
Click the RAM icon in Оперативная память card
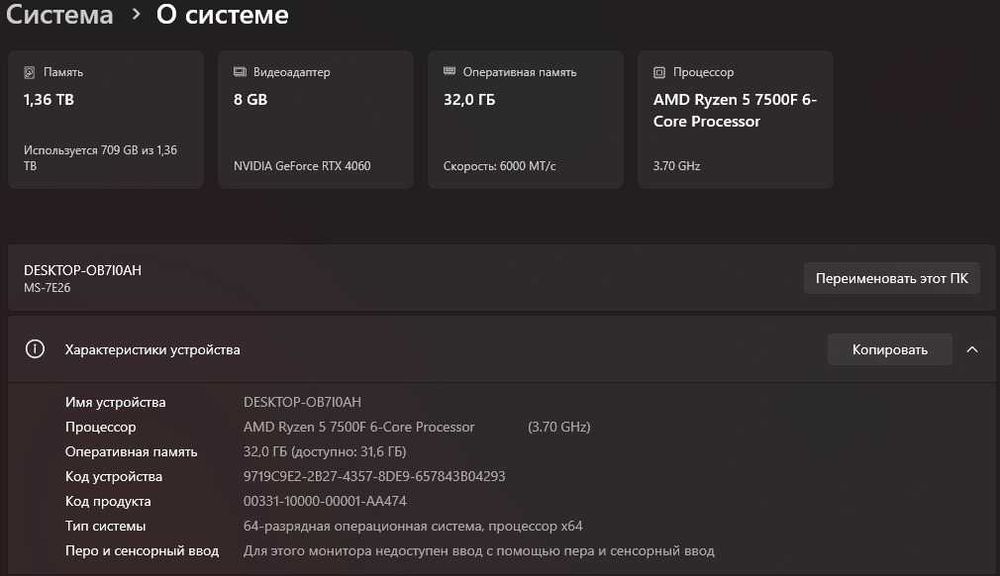450,72
